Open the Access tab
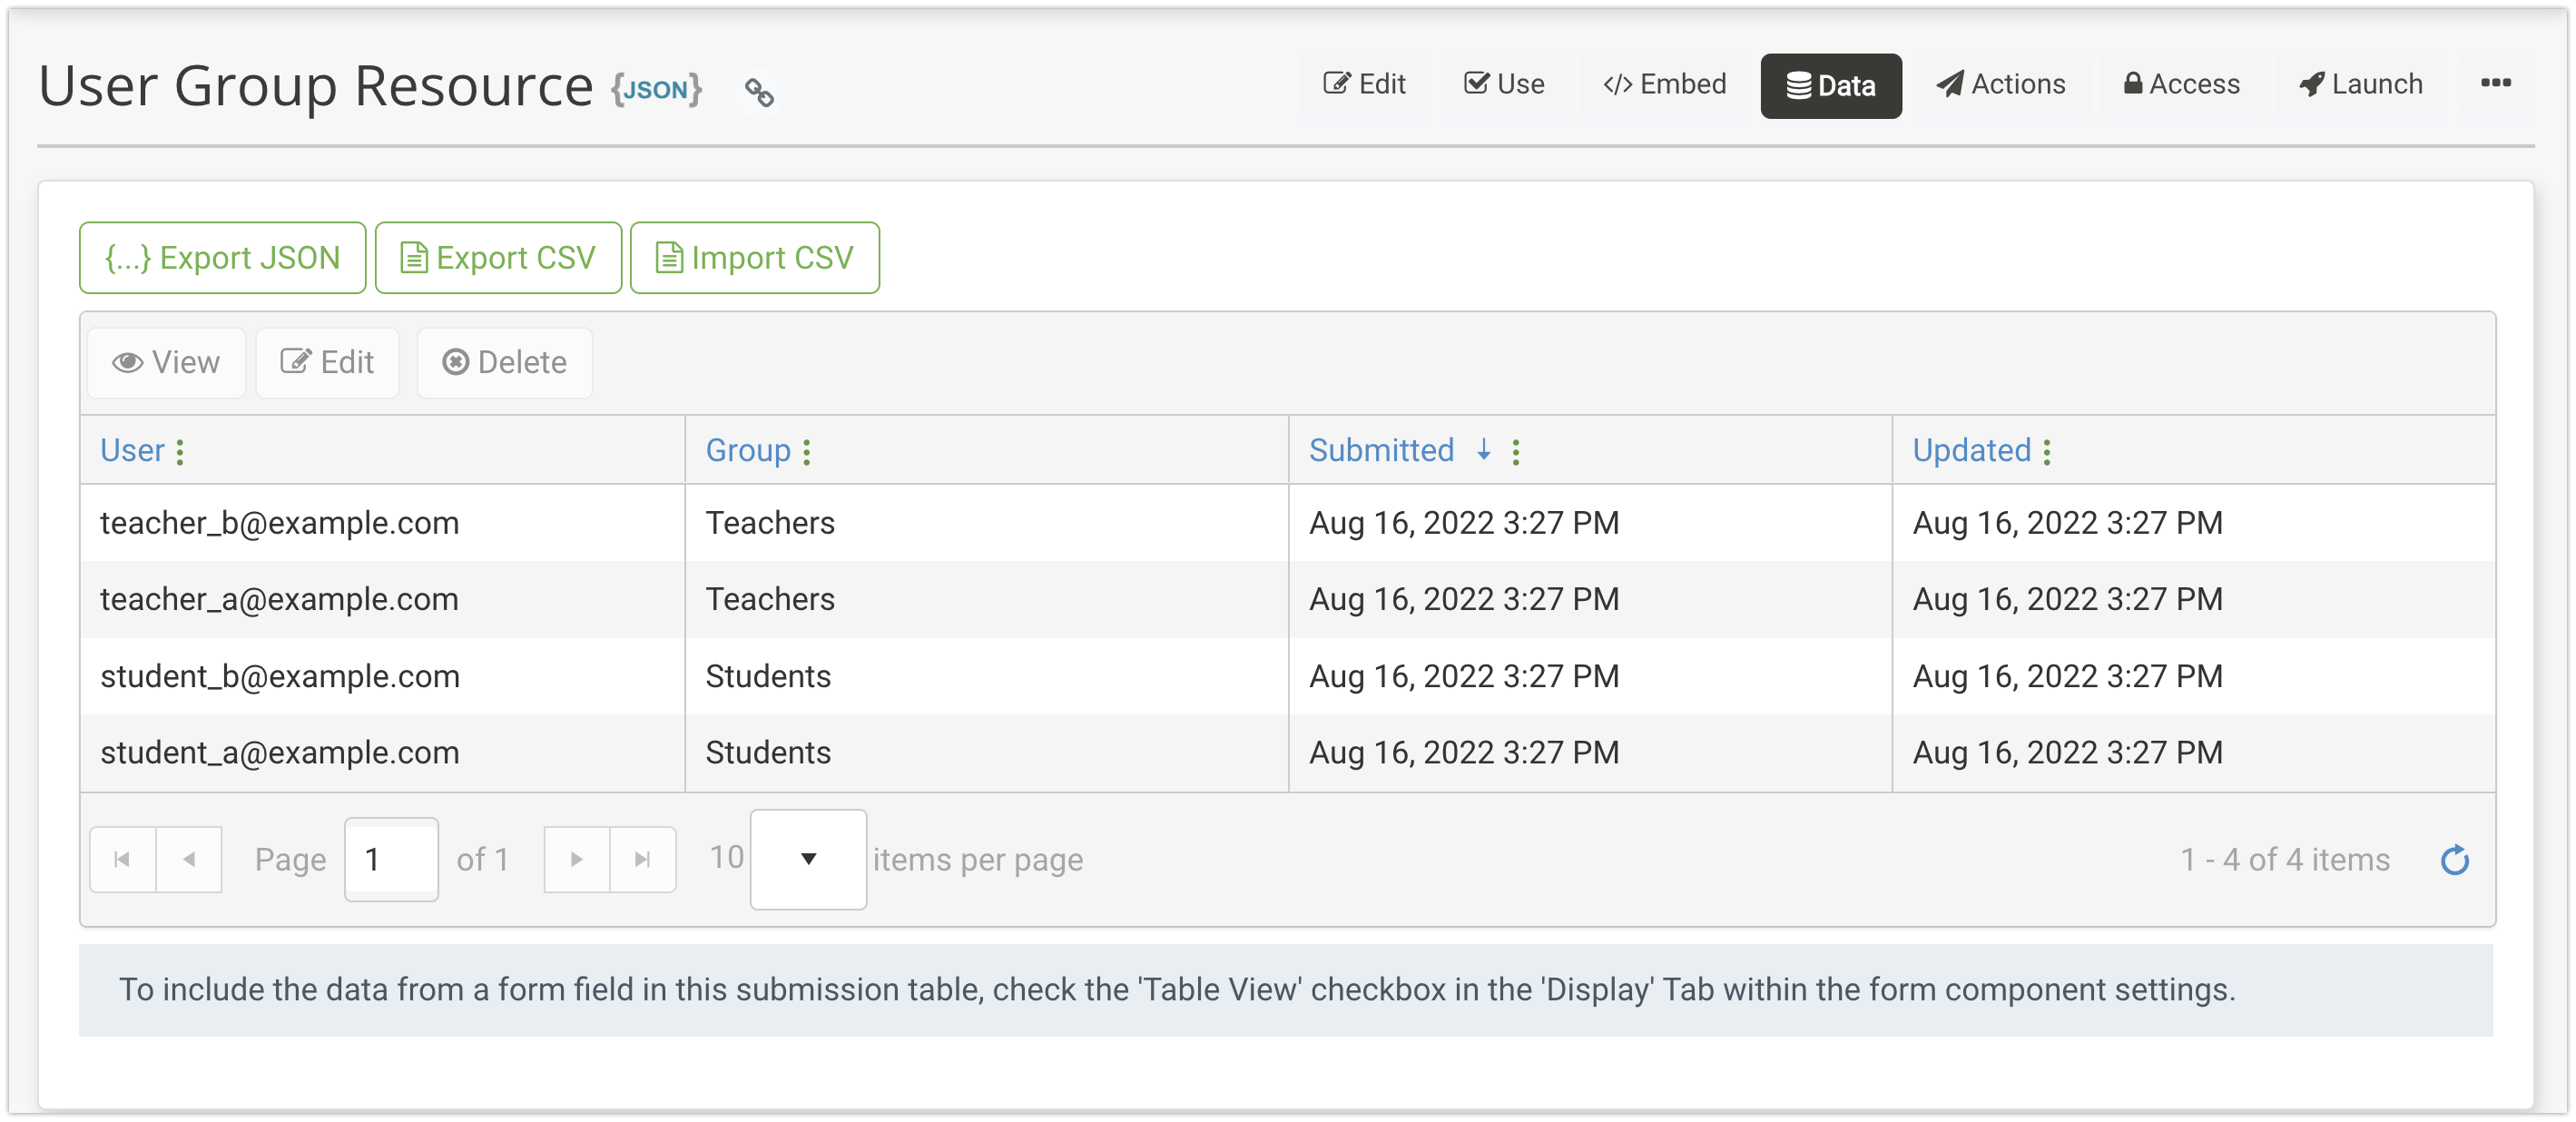The image size is (2576, 1122). (2181, 85)
